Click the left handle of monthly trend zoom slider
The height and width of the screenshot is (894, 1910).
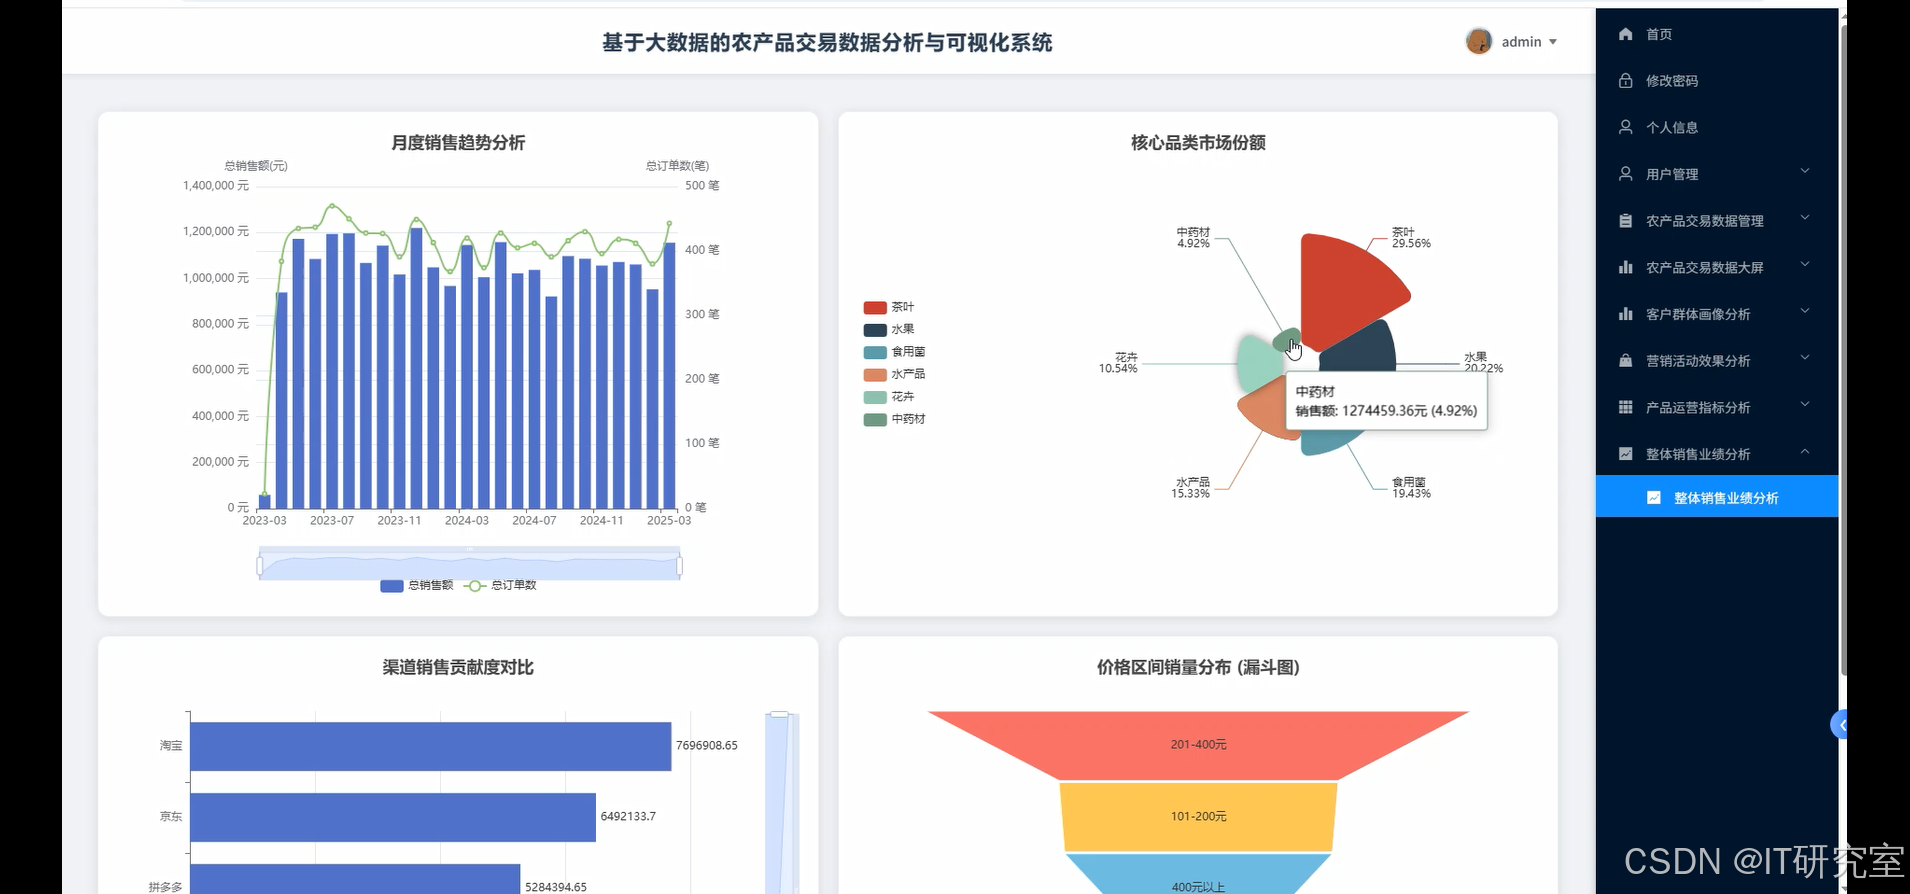tap(260, 566)
